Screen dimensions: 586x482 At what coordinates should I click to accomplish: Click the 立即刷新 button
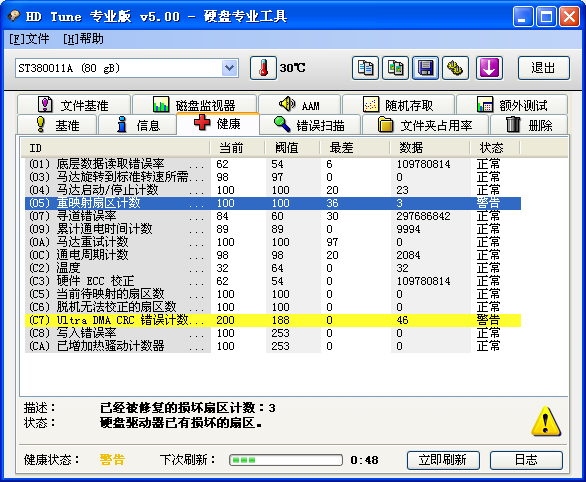click(443, 460)
